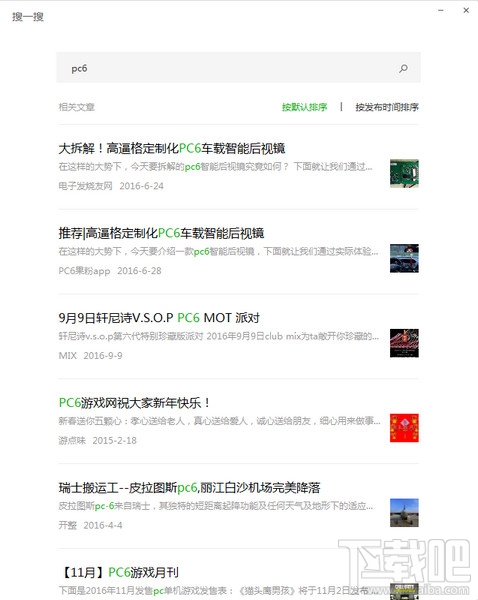Click thumbnail of 轩尼诗 party article
Viewport: 478px width, 600px height.
point(404,343)
